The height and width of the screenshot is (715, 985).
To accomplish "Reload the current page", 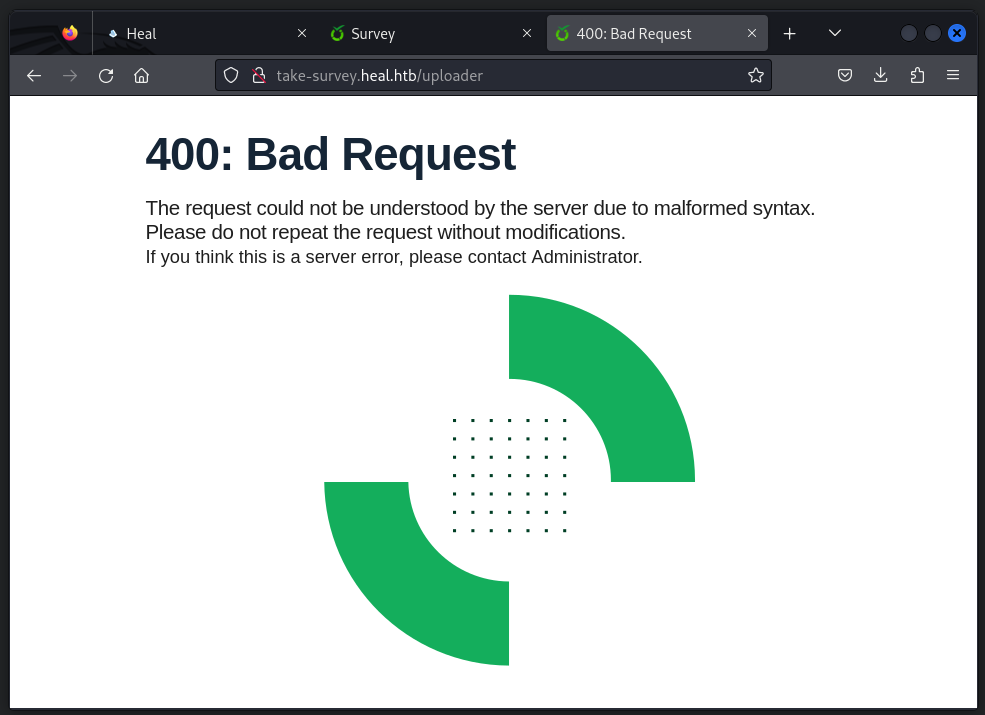I will click(106, 75).
